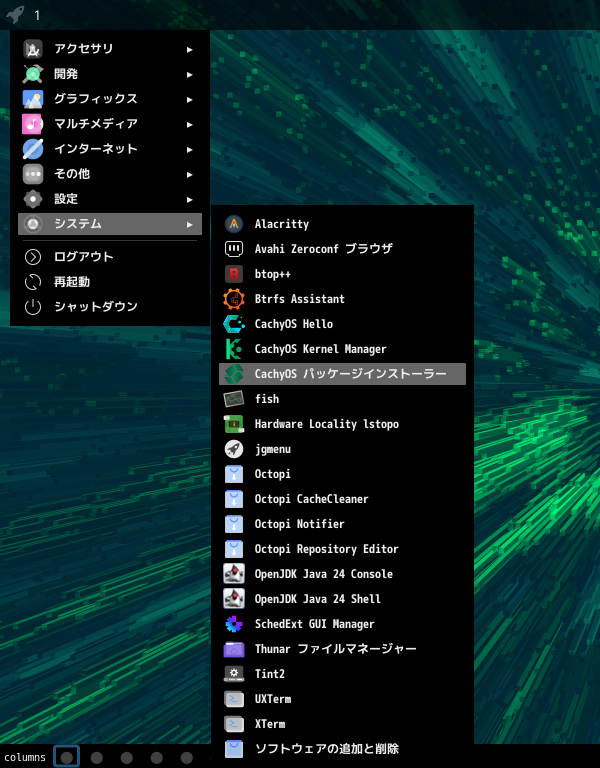Click the OpenJDK Java 24 Shell icon
The width and height of the screenshot is (600, 768).
click(234, 599)
